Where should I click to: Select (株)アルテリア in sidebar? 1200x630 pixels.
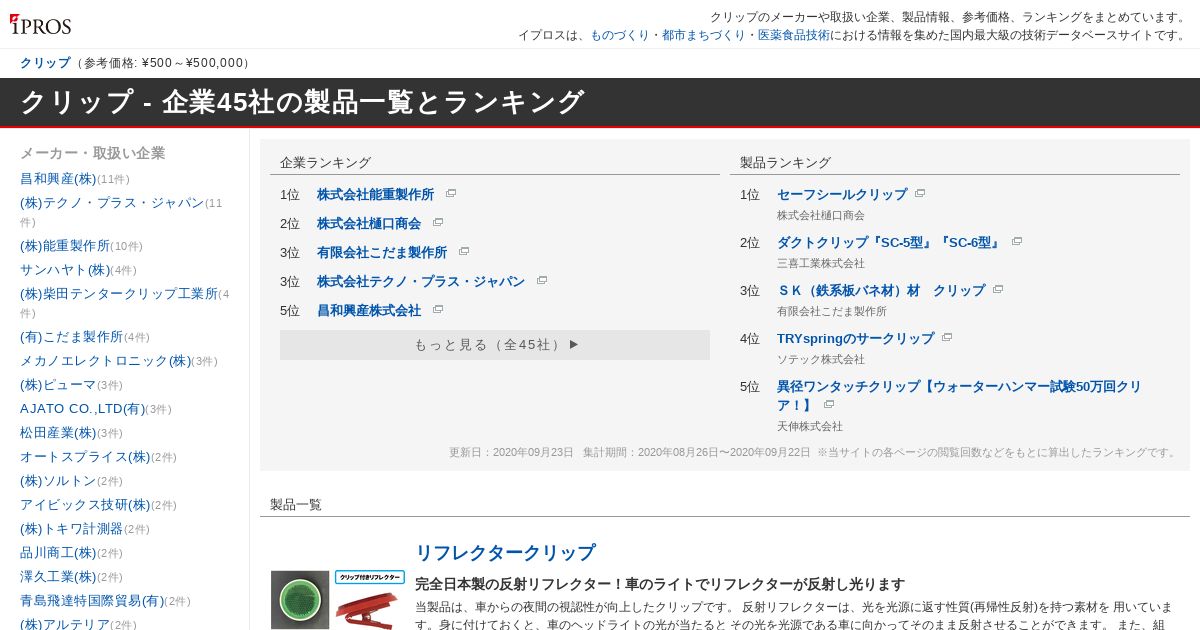point(65,625)
